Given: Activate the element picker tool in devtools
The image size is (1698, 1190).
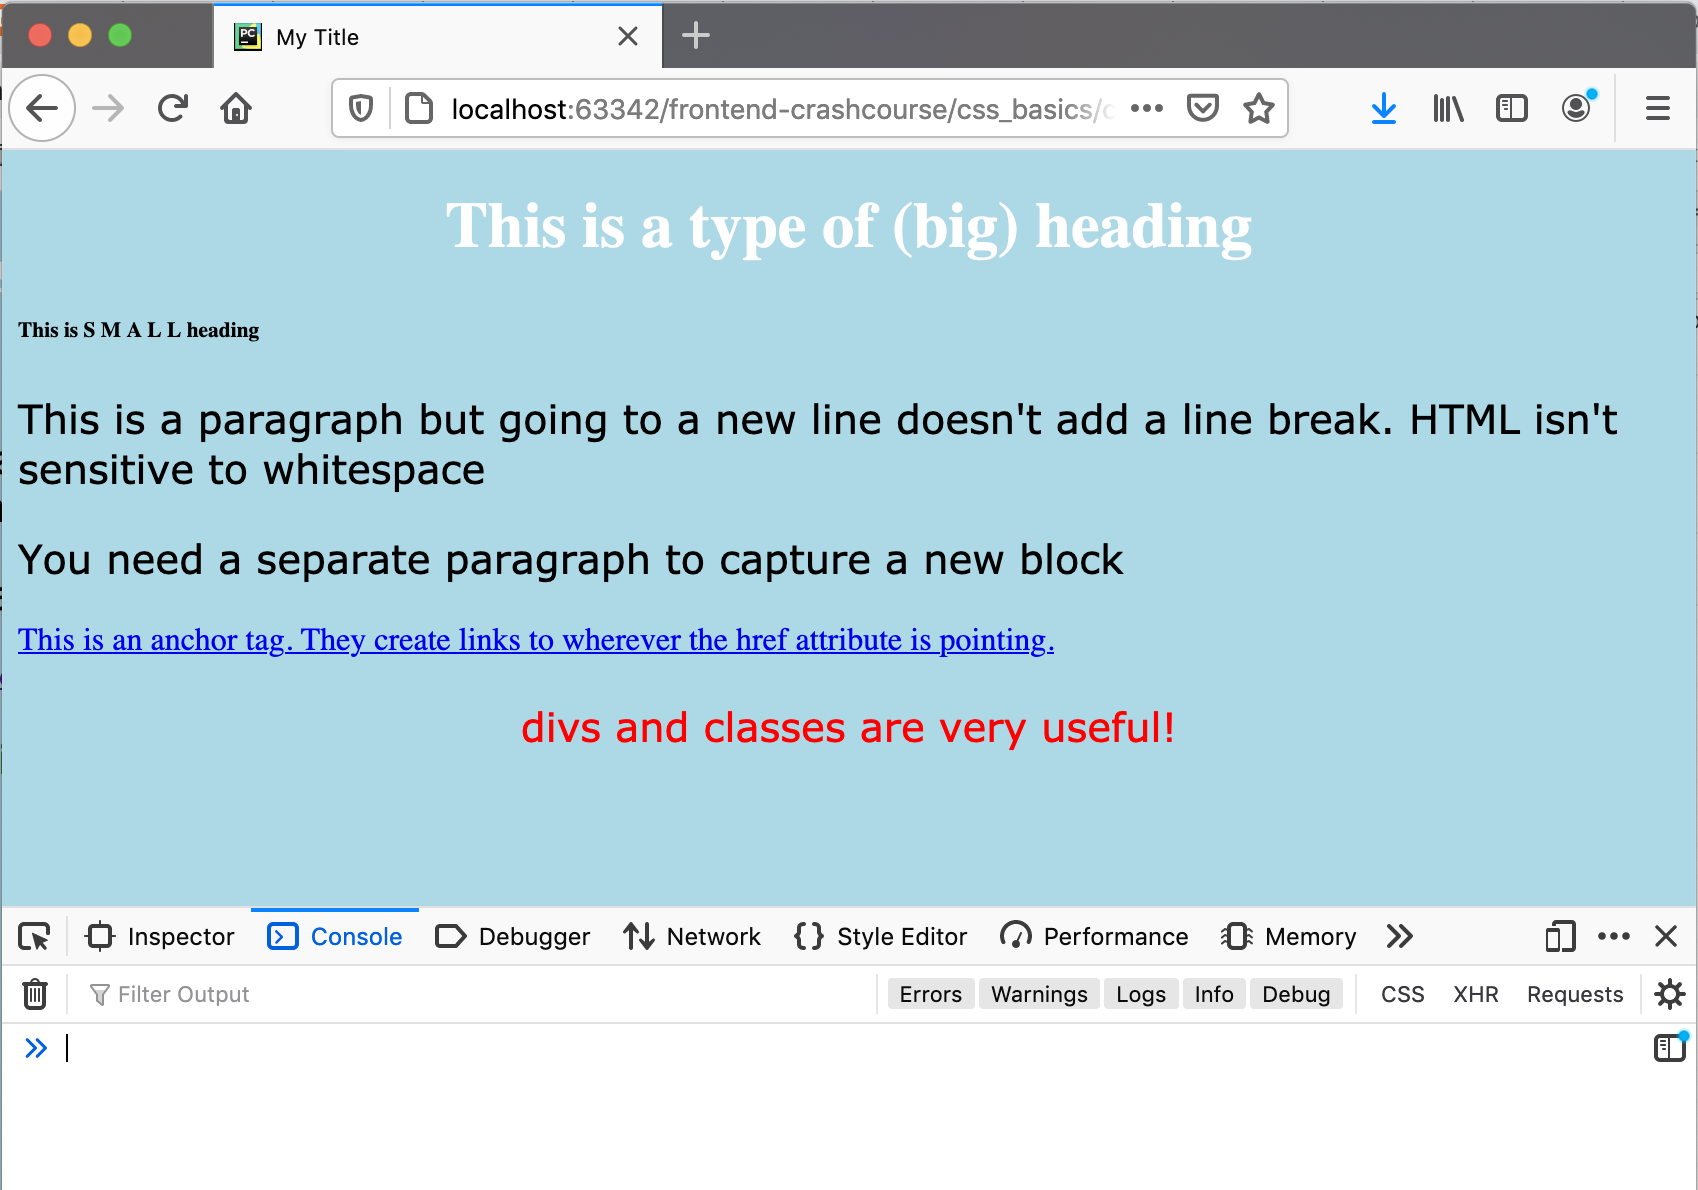Looking at the screenshot, I should (x=35, y=937).
